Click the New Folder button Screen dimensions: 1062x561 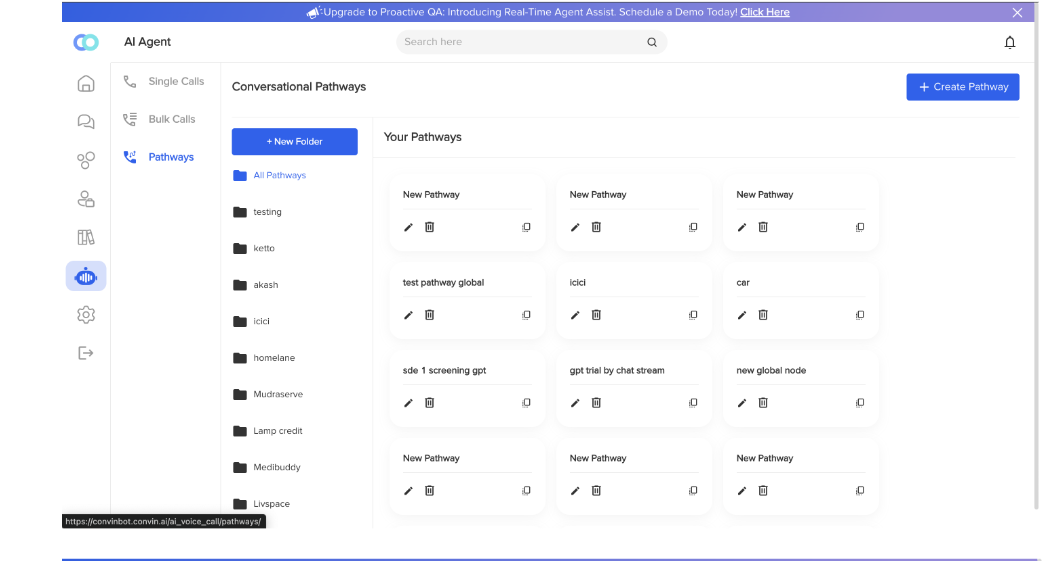tap(295, 142)
